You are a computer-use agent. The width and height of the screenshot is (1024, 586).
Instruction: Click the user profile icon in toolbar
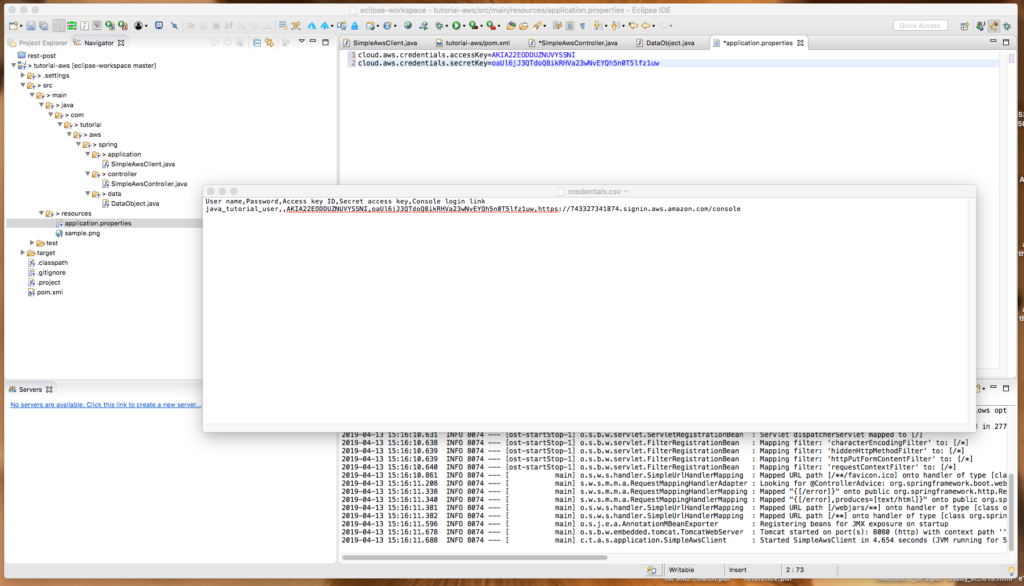tap(138, 25)
